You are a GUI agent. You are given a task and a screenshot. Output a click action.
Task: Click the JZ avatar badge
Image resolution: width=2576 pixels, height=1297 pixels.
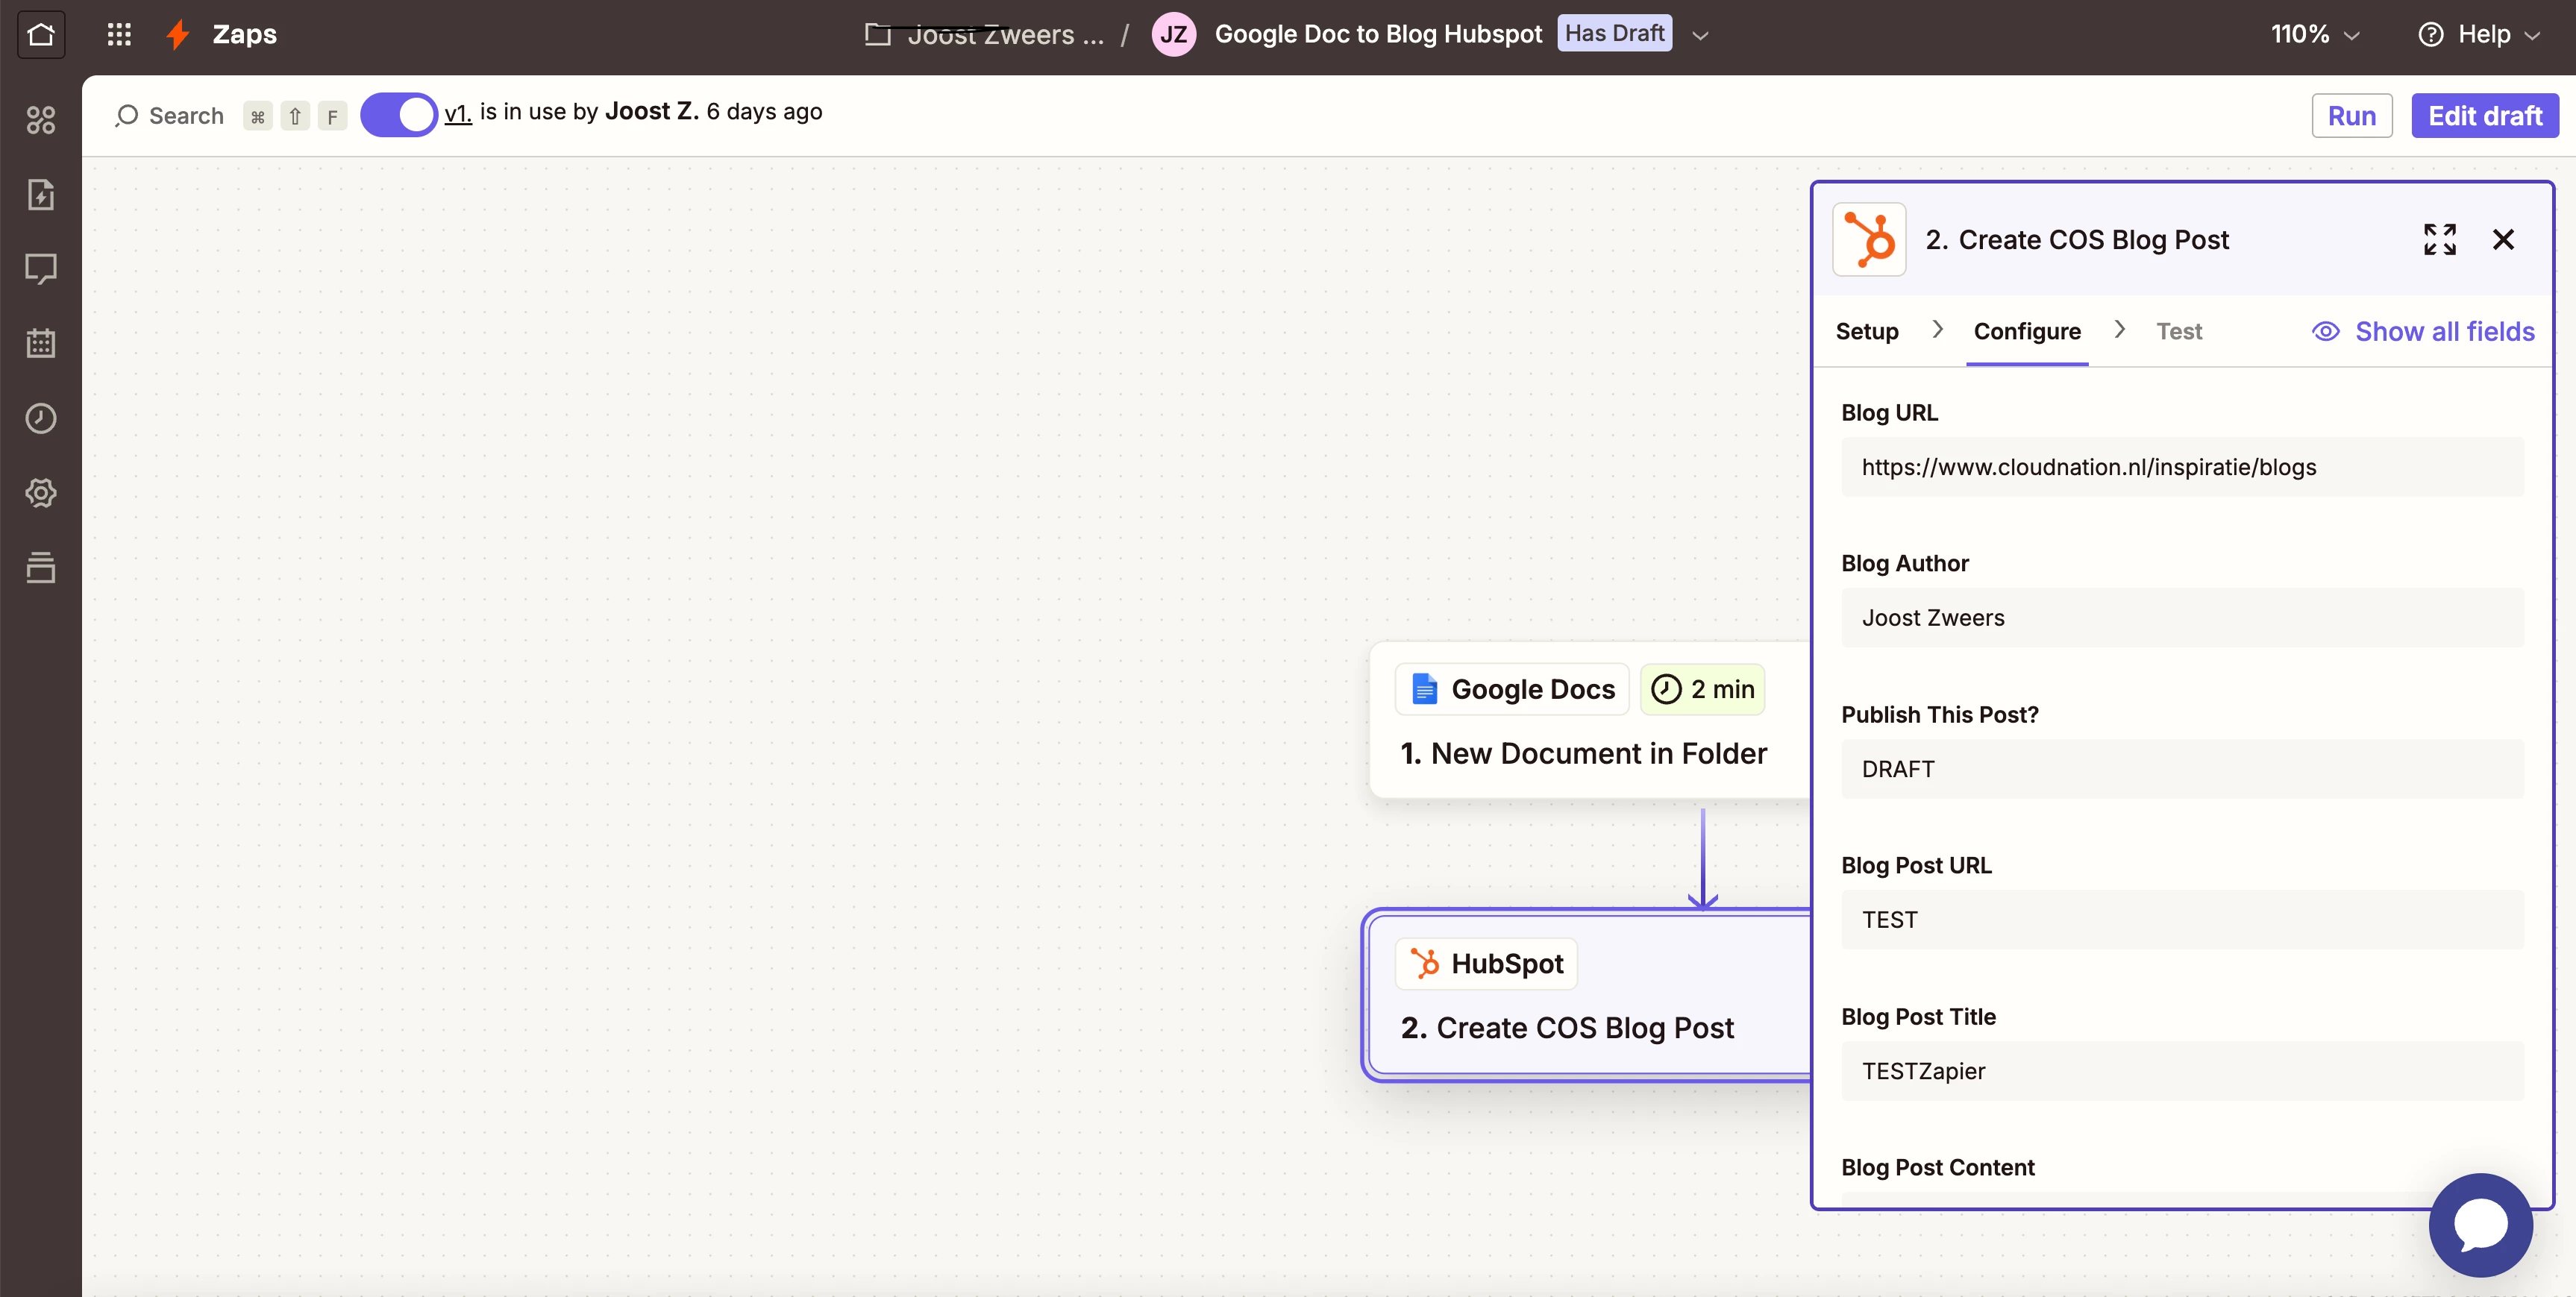1173,34
